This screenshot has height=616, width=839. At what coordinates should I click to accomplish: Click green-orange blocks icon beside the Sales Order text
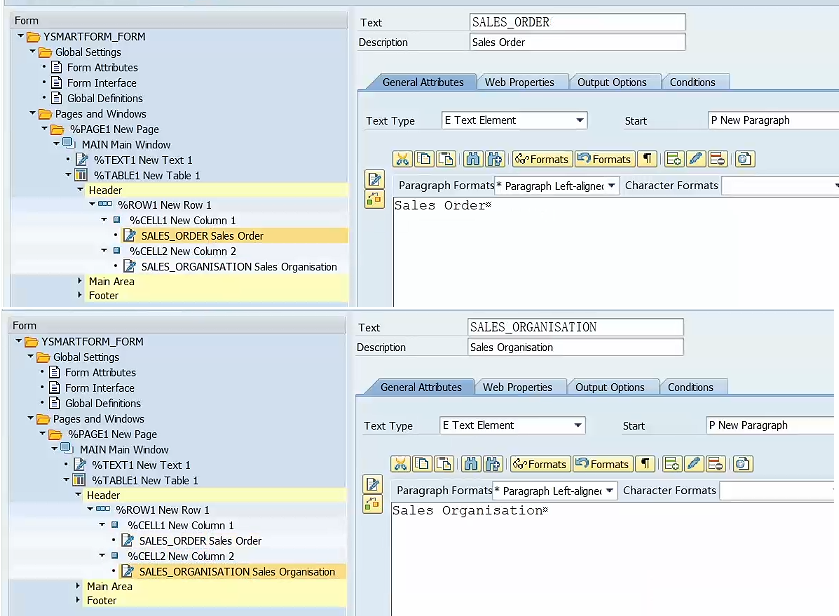[x=375, y=199]
